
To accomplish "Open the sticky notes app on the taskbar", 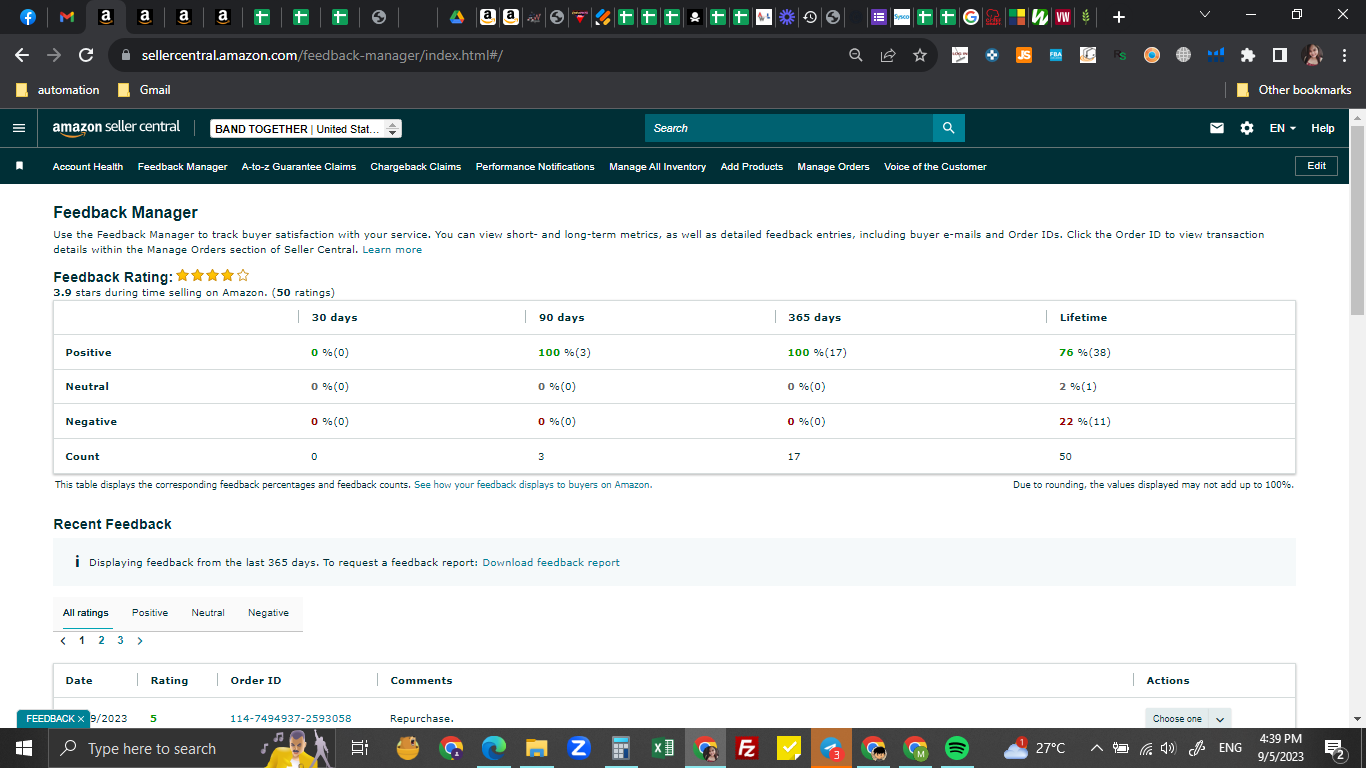I will pos(789,748).
